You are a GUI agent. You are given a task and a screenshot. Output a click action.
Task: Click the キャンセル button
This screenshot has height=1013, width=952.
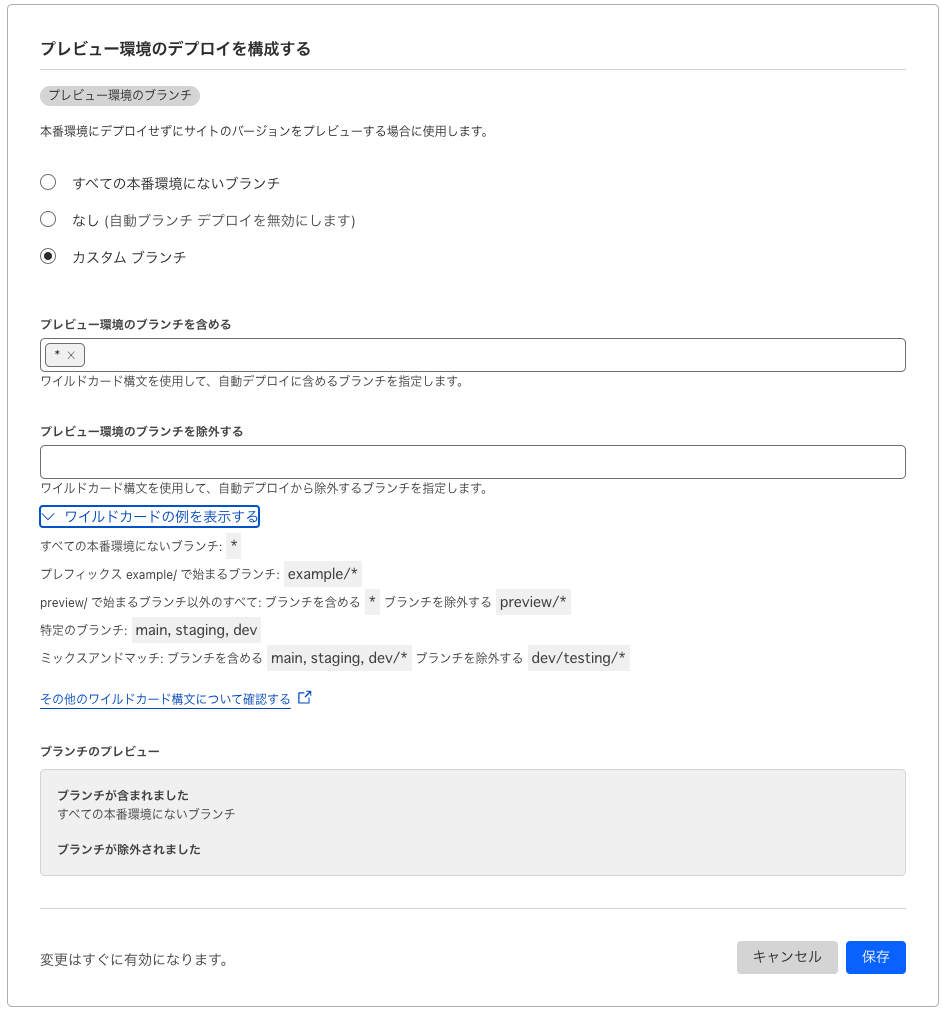(x=787, y=957)
